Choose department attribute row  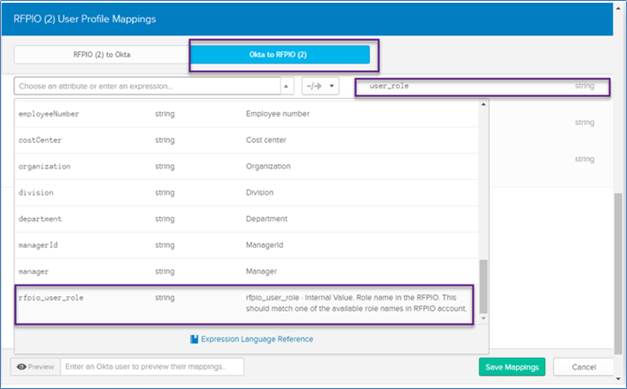246,219
